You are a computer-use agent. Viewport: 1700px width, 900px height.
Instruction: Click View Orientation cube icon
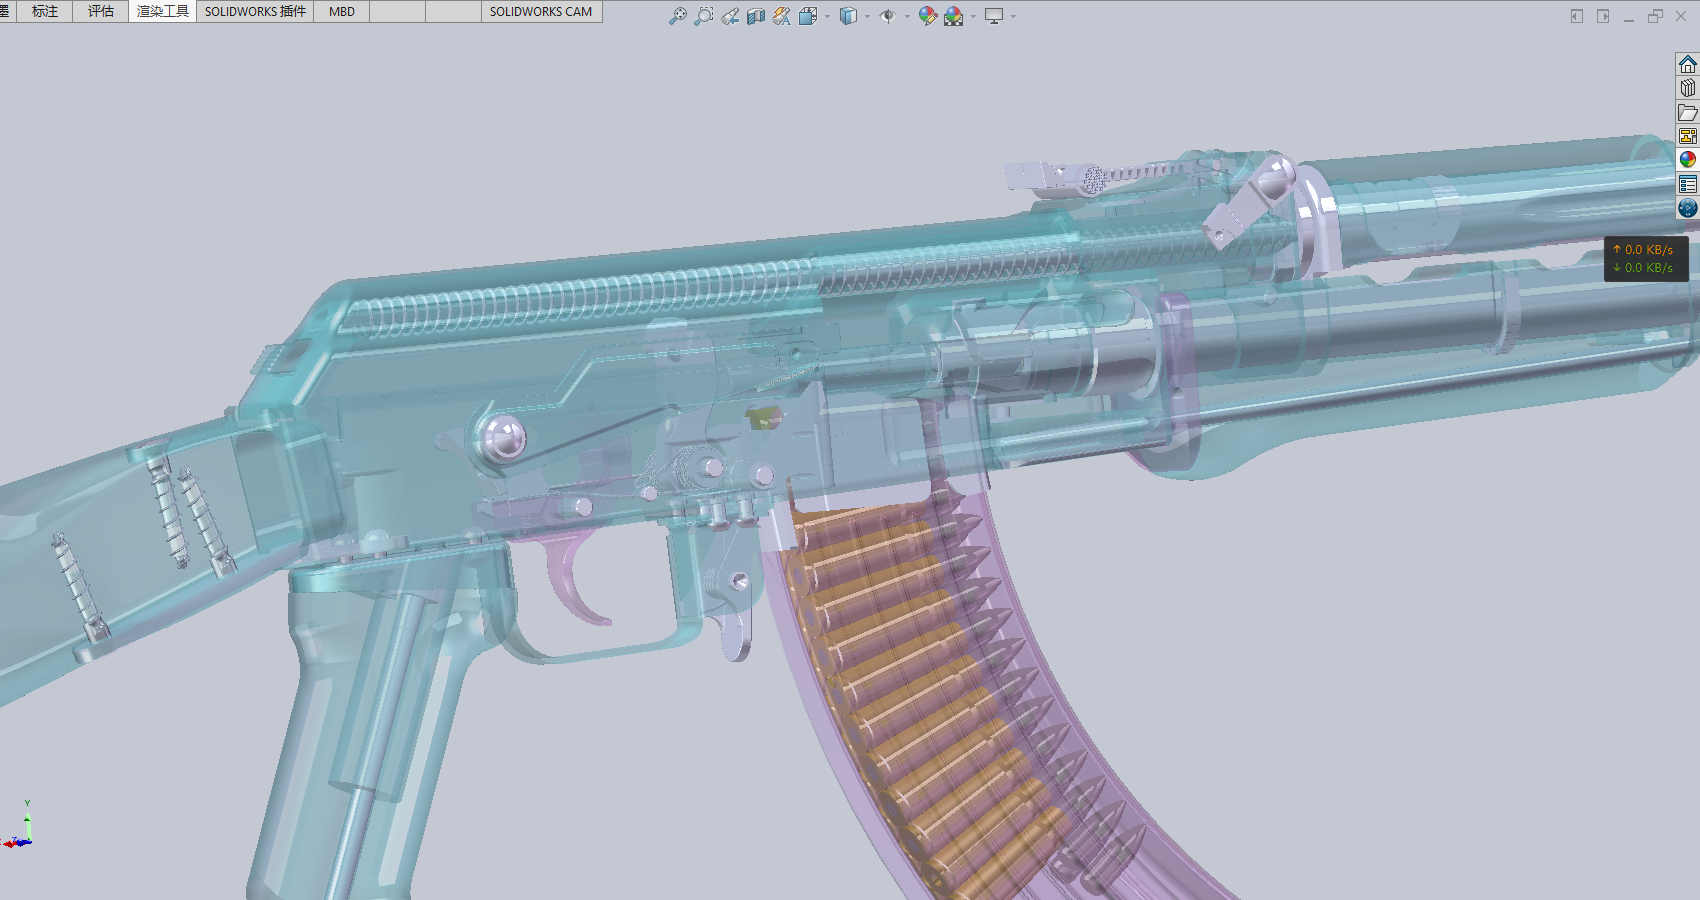808,16
